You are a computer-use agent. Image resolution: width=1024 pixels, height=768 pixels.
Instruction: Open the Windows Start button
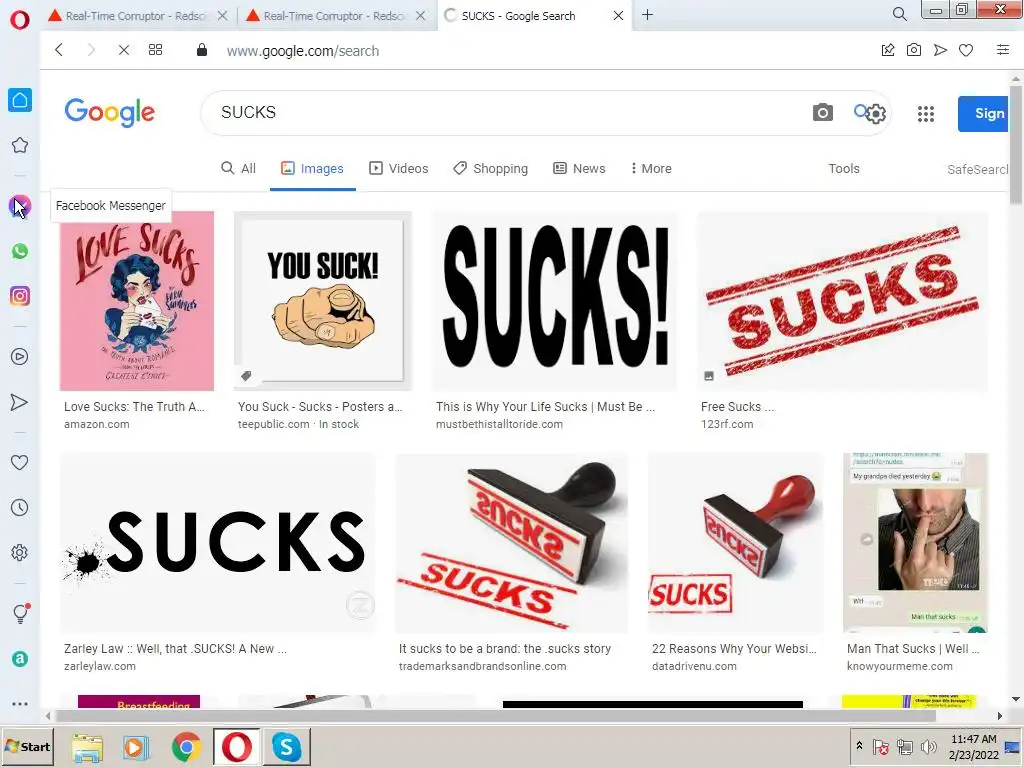click(x=28, y=746)
